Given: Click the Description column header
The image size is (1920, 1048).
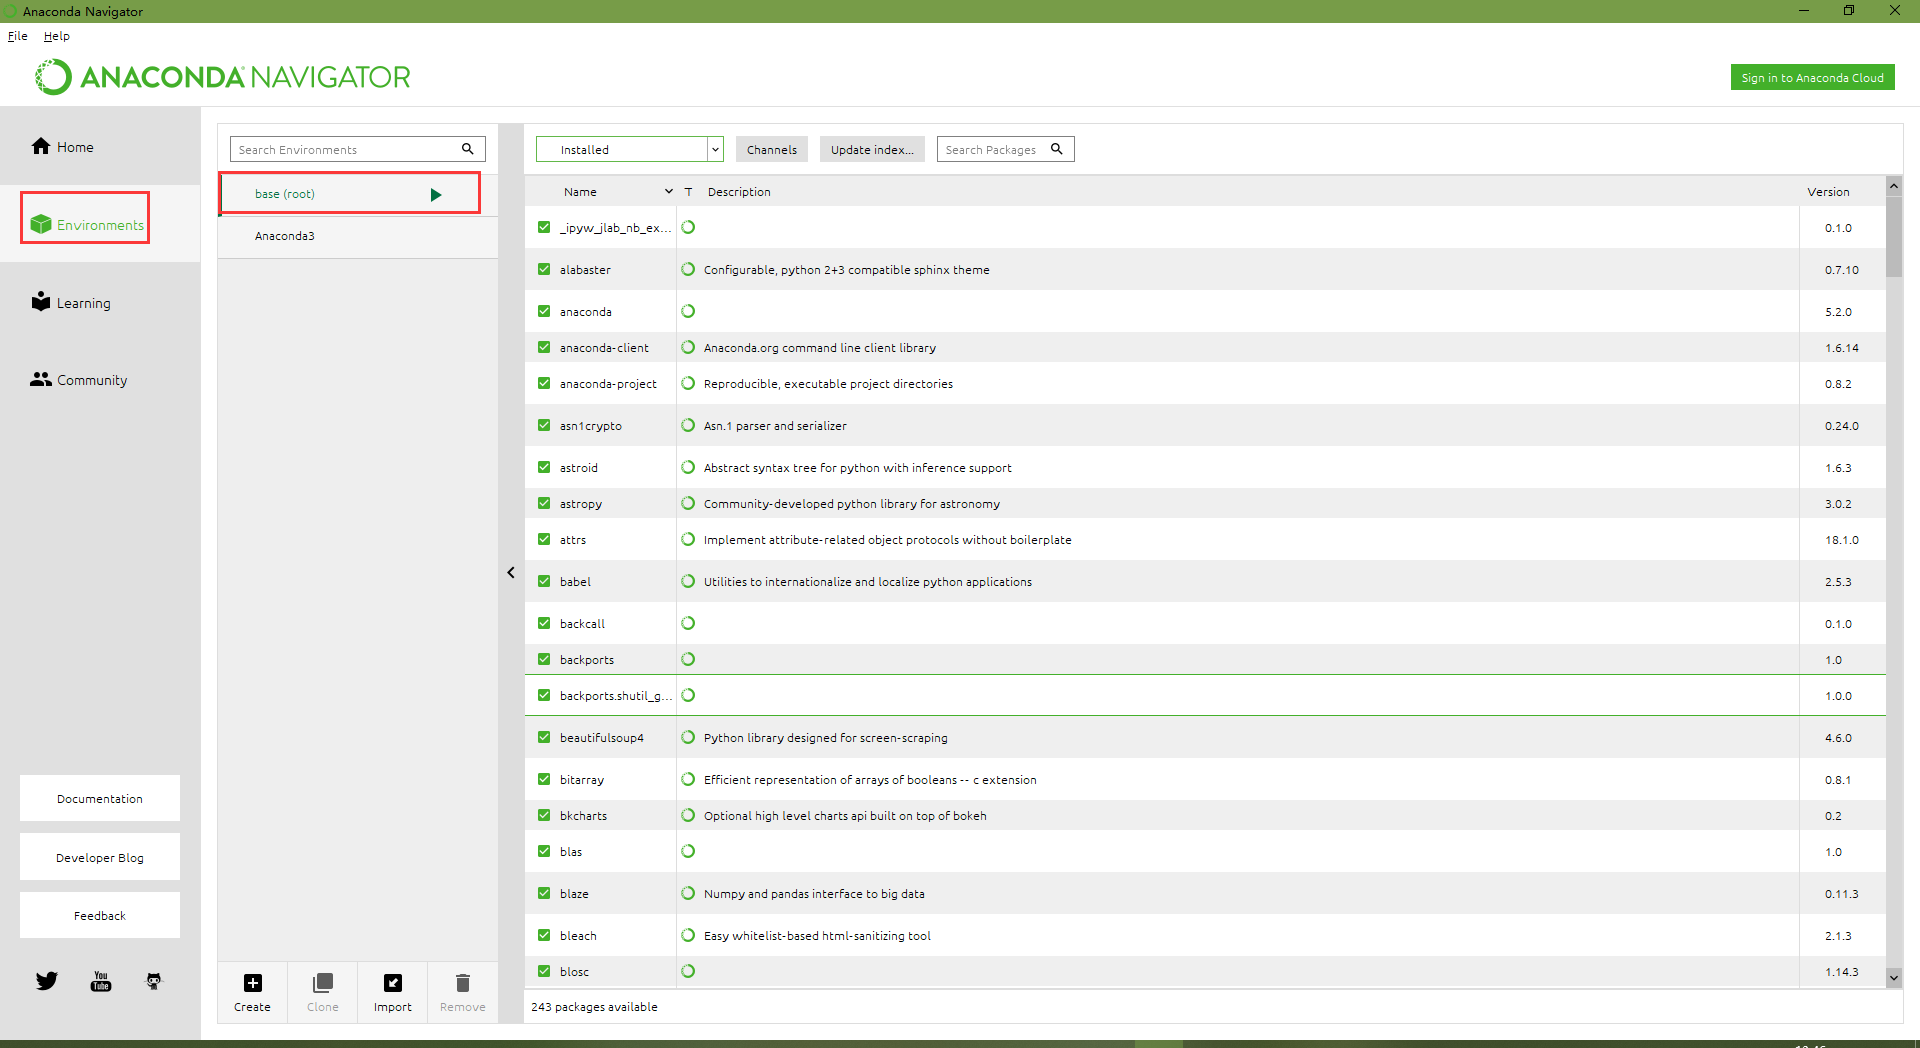Looking at the screenshot, I should 739,192.
